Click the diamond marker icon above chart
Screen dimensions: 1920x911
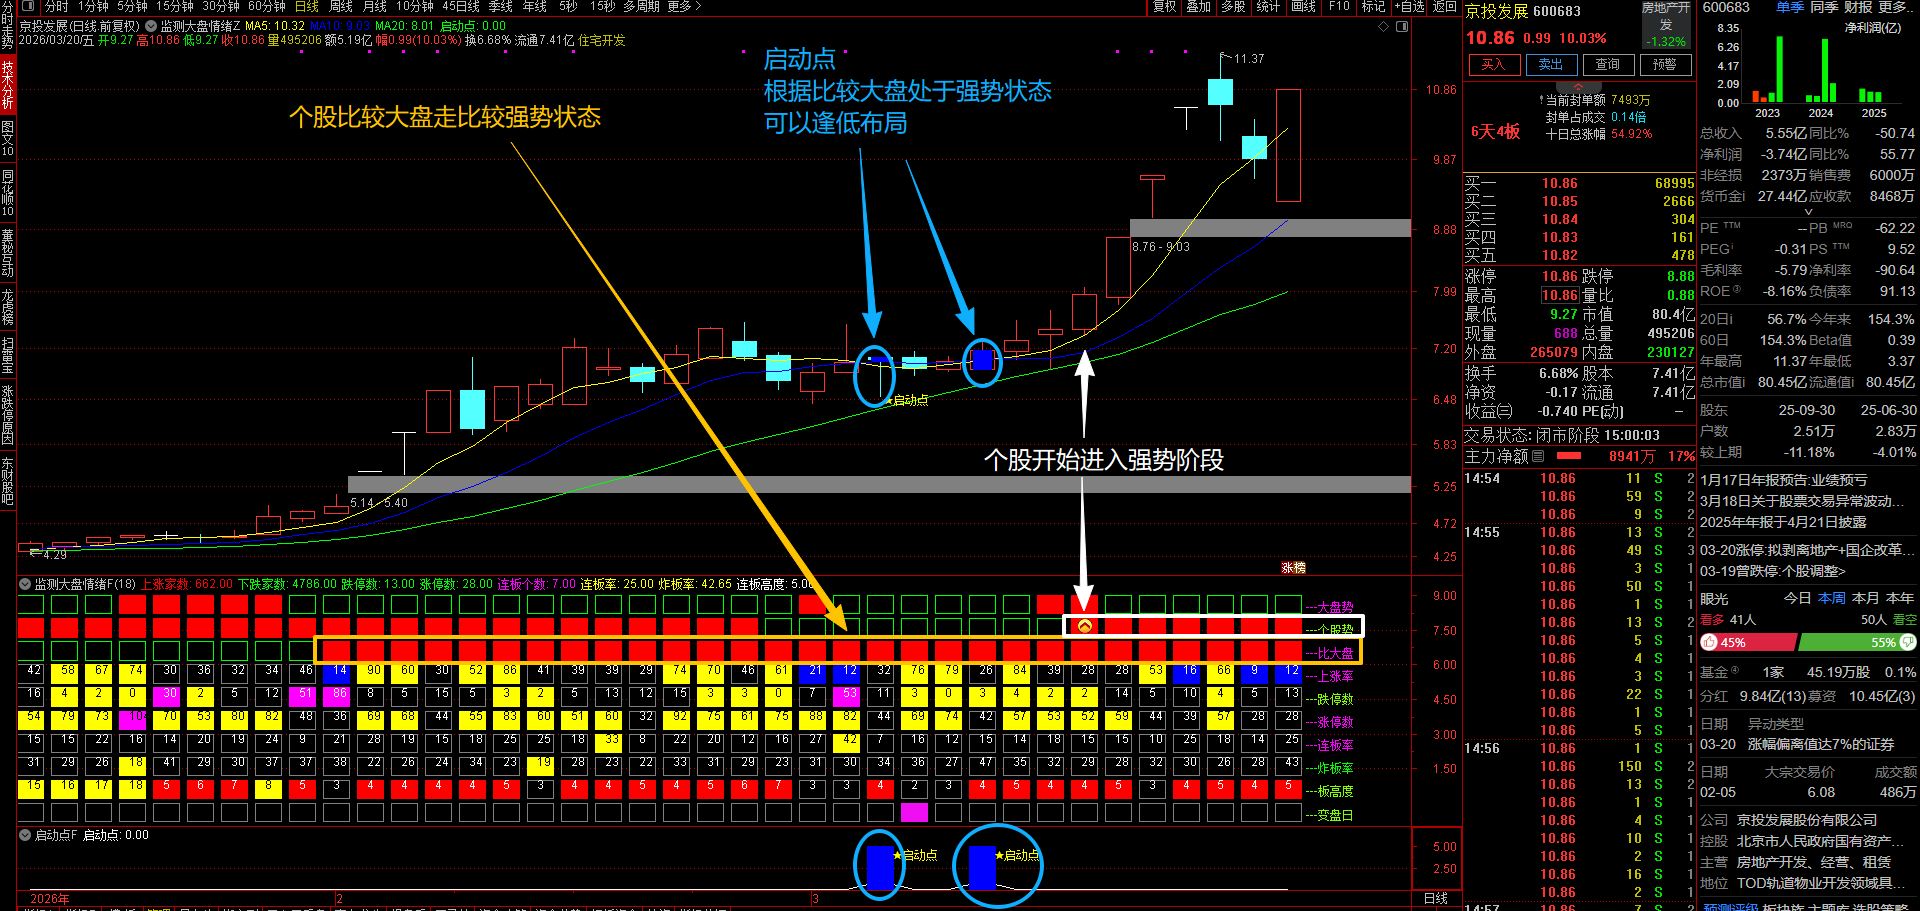[x=1384, y=26]
